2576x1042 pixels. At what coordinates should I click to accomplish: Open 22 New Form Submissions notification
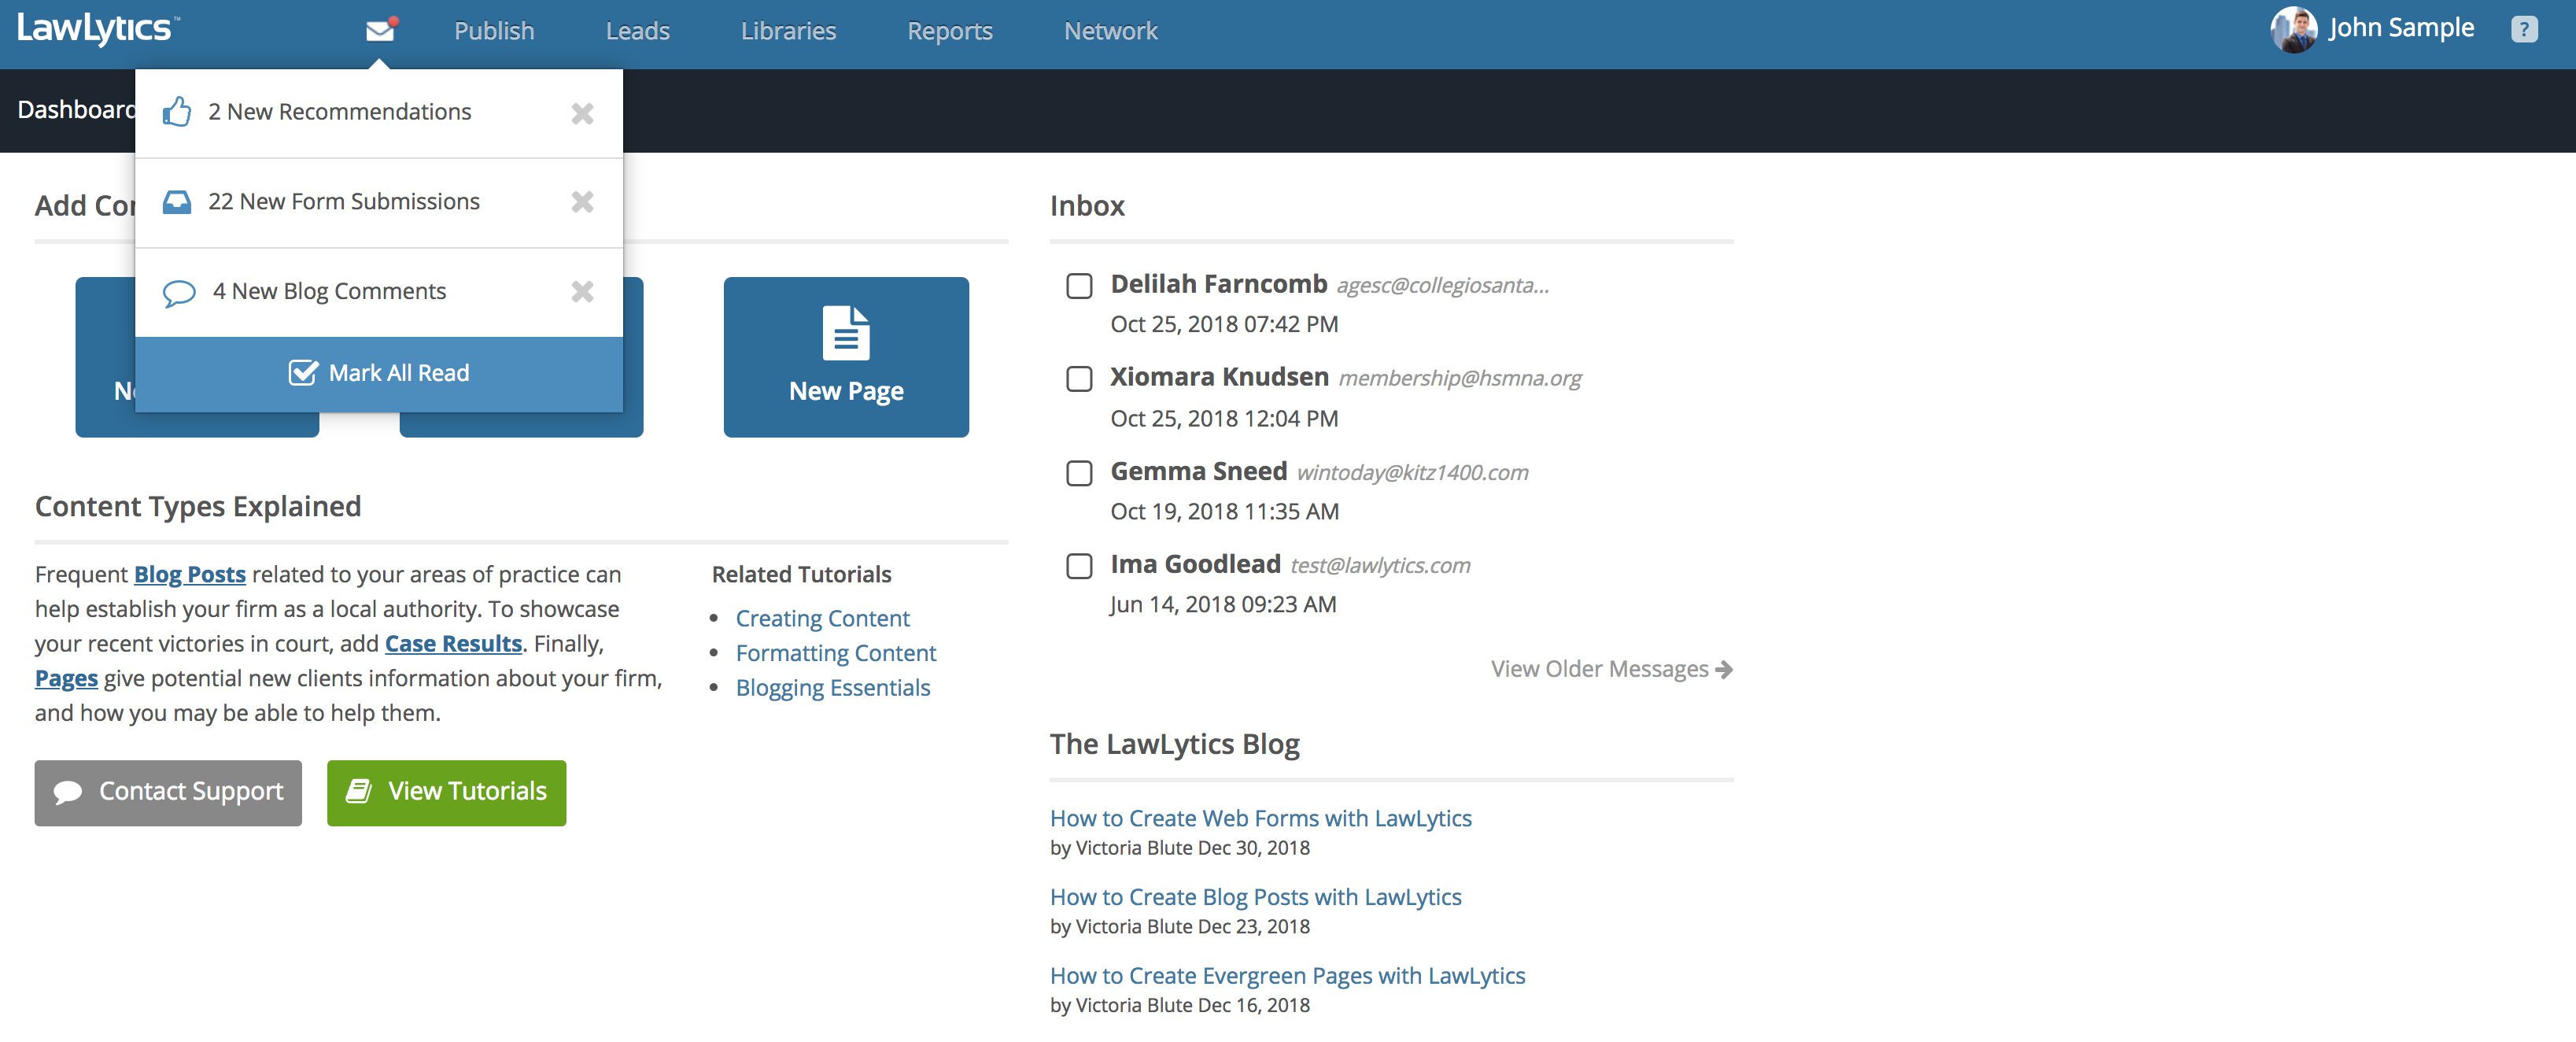pyautogui.click(x=379, y=203)
